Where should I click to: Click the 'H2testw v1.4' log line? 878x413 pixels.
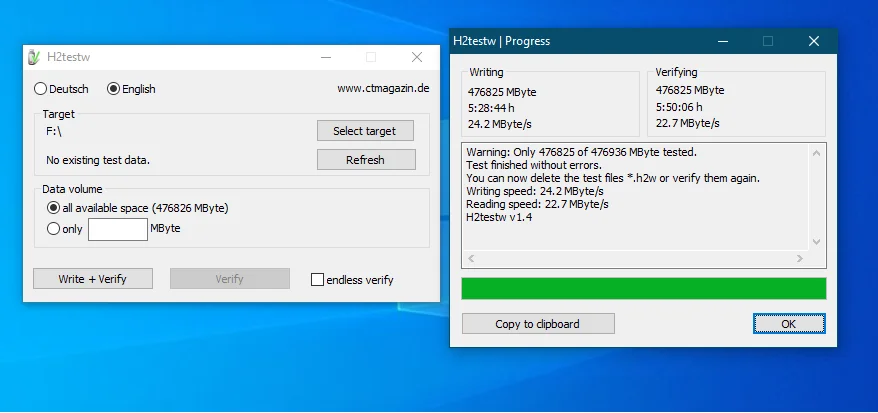[x=499, y=217]
